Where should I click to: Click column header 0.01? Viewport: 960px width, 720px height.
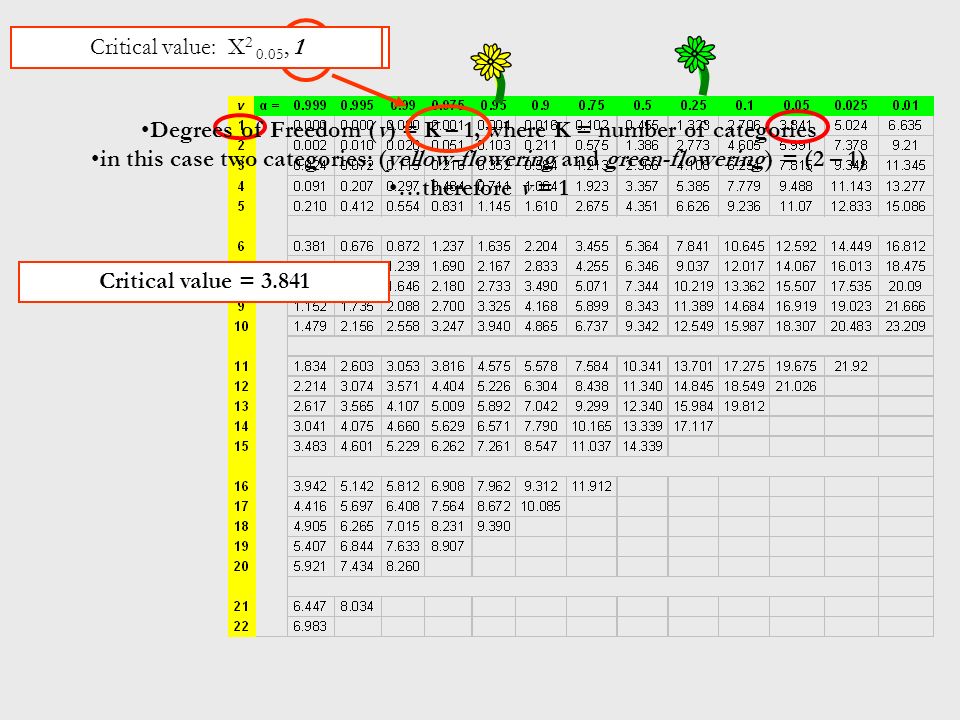click(x=905, y=105)
